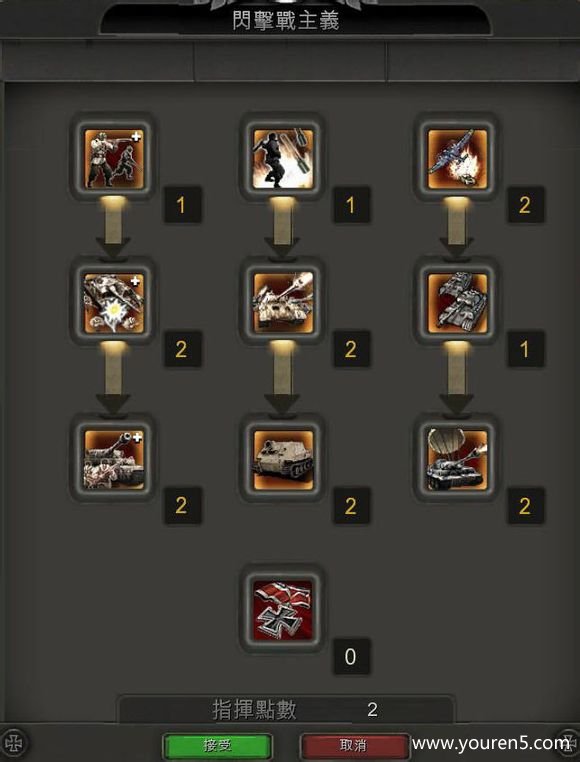This screenshot has width=580, height=762.
Task: Select the tank with infantry upgrade icon
Action: click(114, 459)
